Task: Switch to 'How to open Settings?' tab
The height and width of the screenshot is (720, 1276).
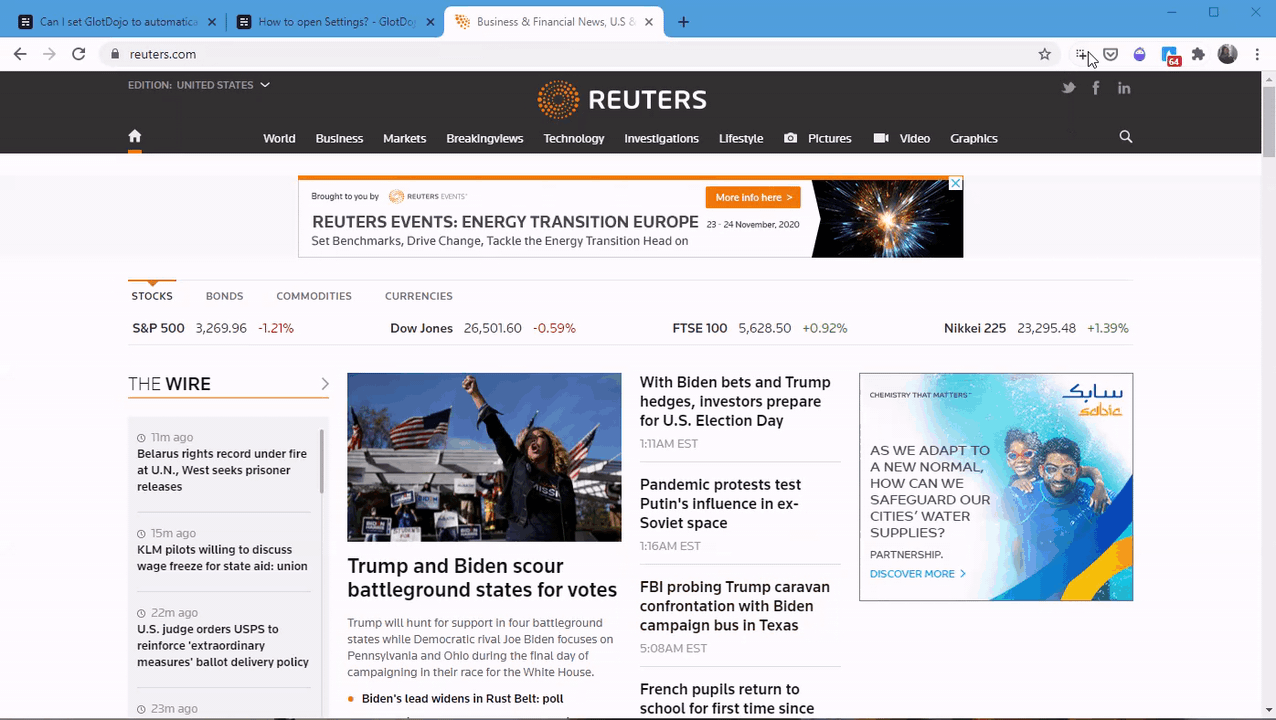Action: (x=336, y=22)
